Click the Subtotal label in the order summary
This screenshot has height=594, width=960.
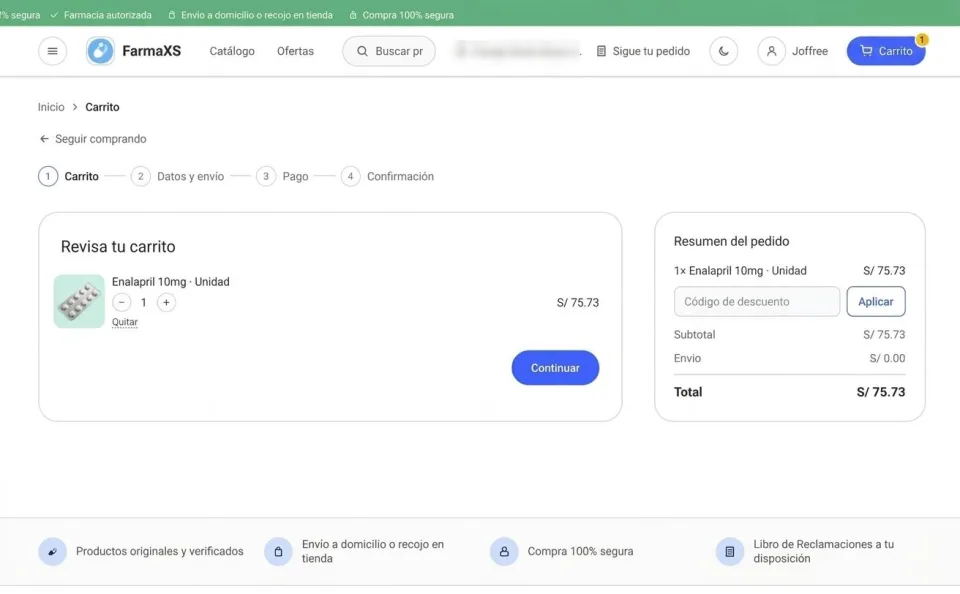pos(694,334)
